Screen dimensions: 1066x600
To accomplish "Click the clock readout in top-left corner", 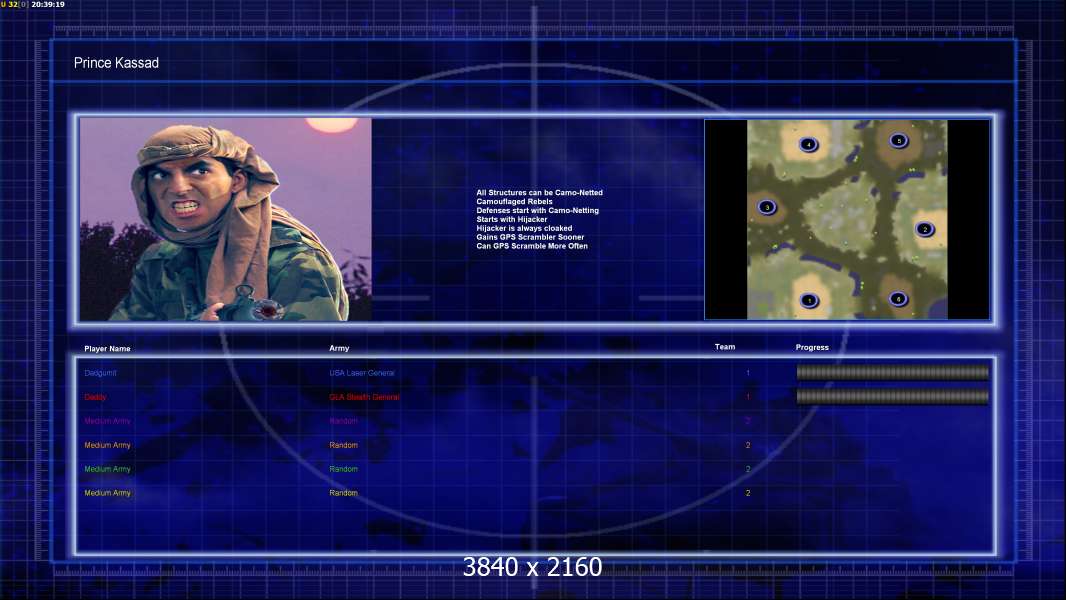I will click(48, 4).
